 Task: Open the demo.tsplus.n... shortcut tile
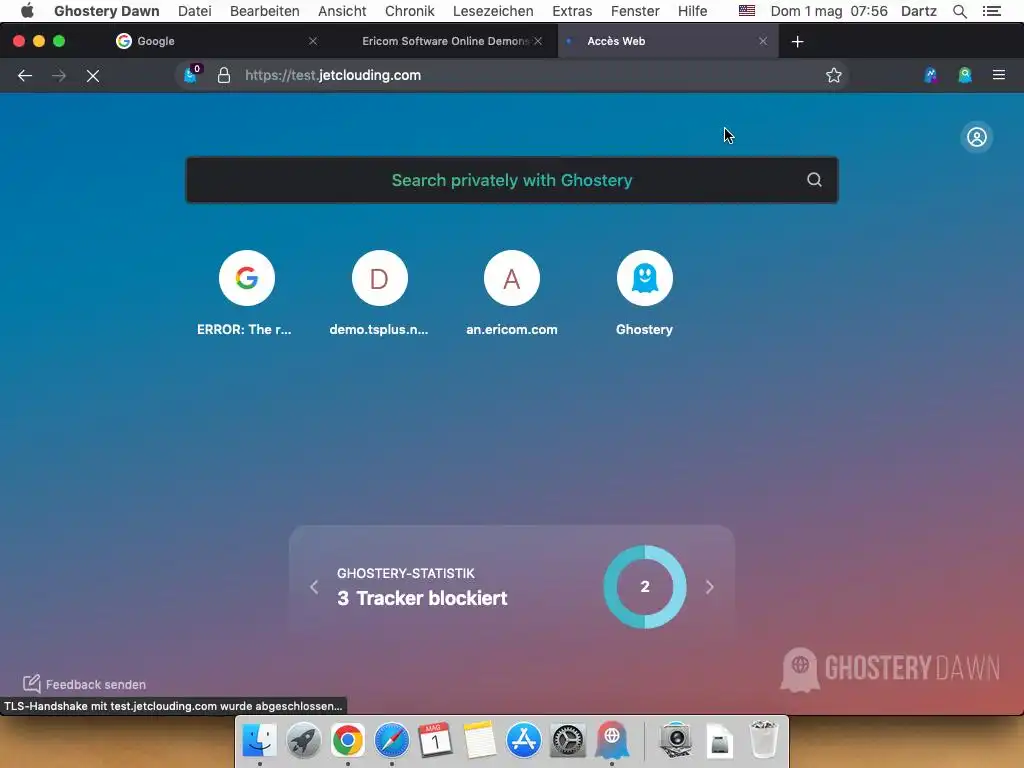(x=379, y=278)
